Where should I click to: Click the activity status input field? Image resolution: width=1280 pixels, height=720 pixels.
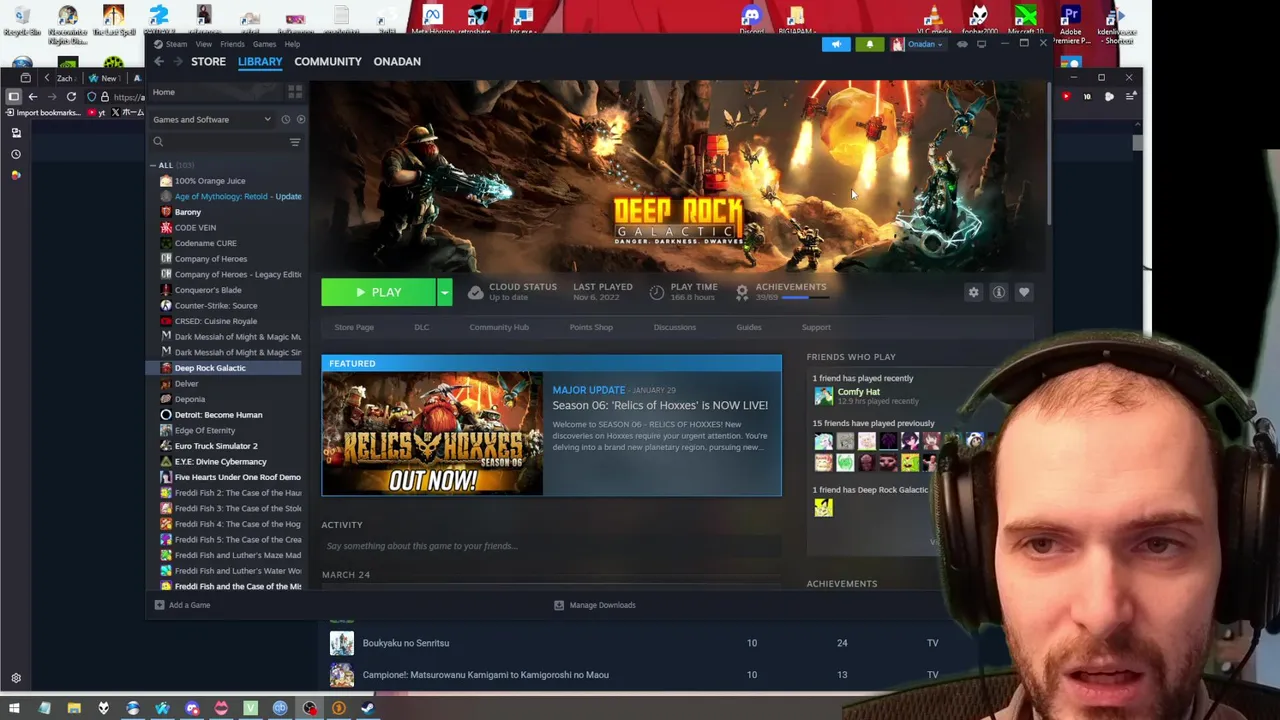point(550,546)
